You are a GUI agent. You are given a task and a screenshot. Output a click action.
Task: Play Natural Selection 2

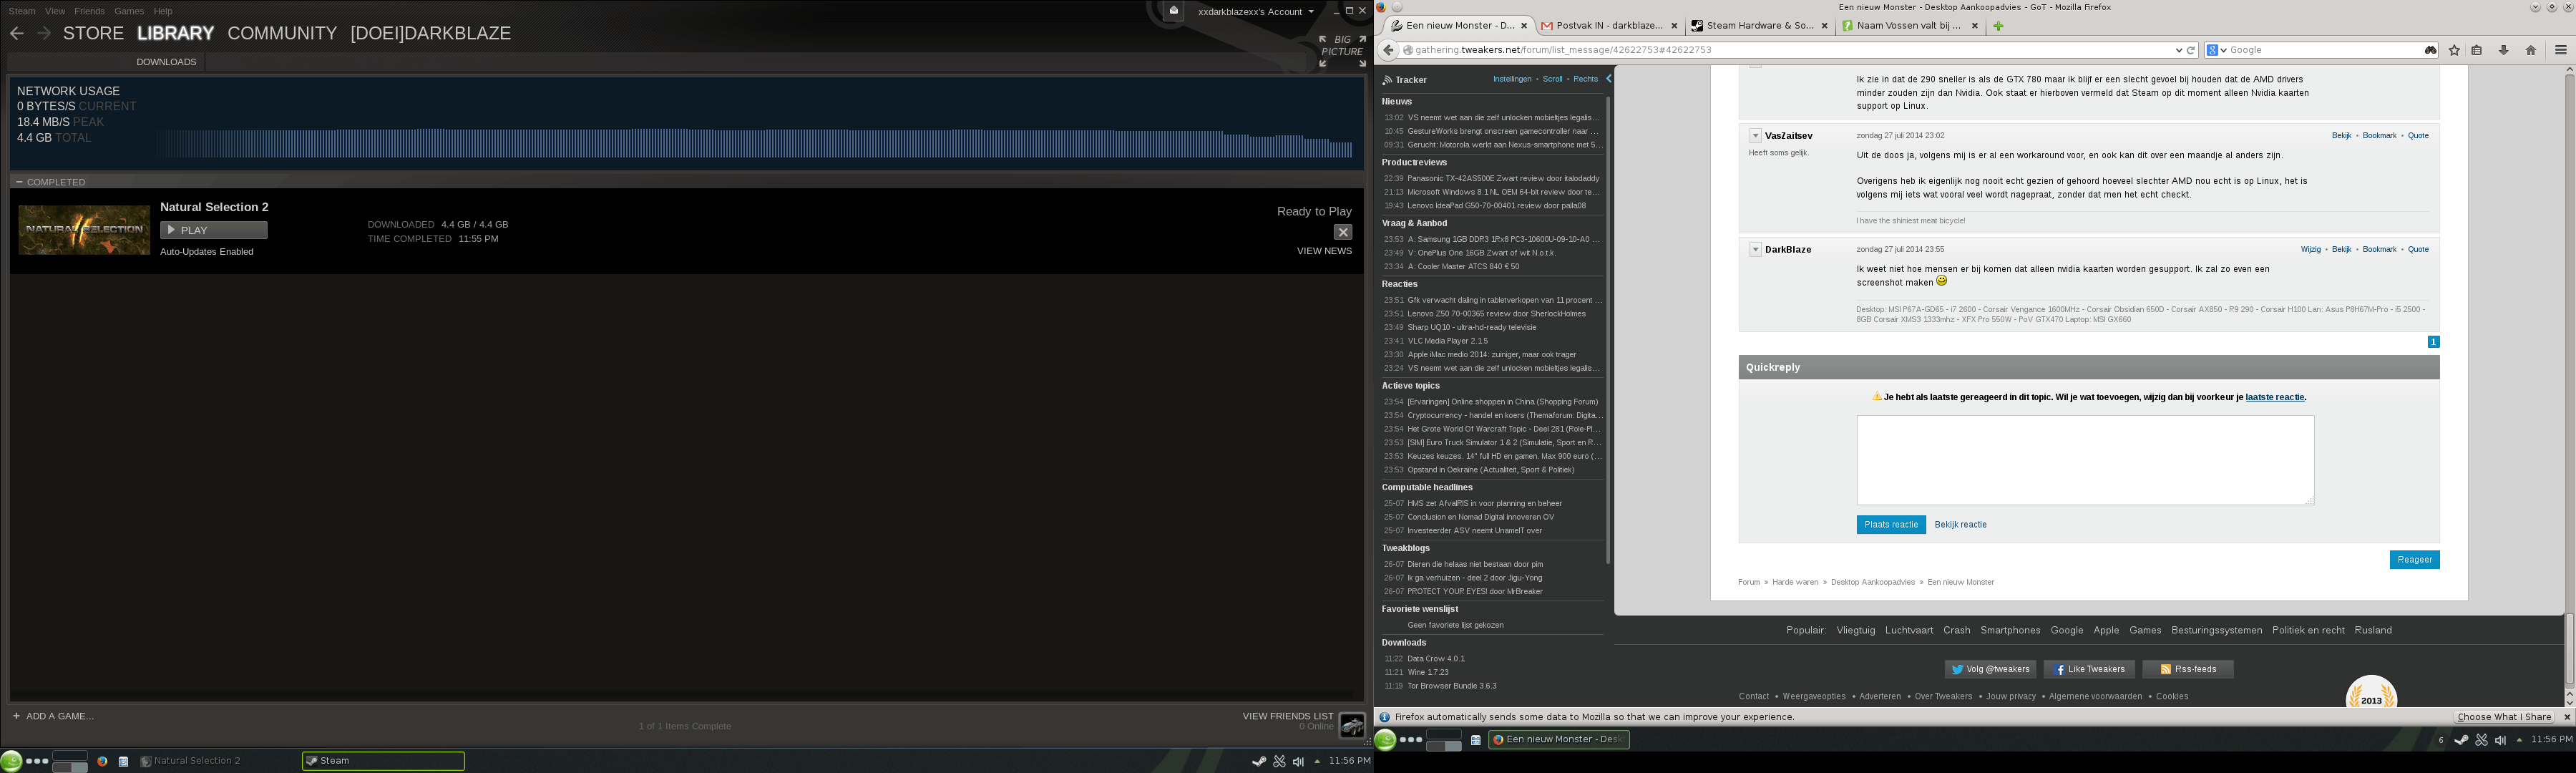pos(213,230)
